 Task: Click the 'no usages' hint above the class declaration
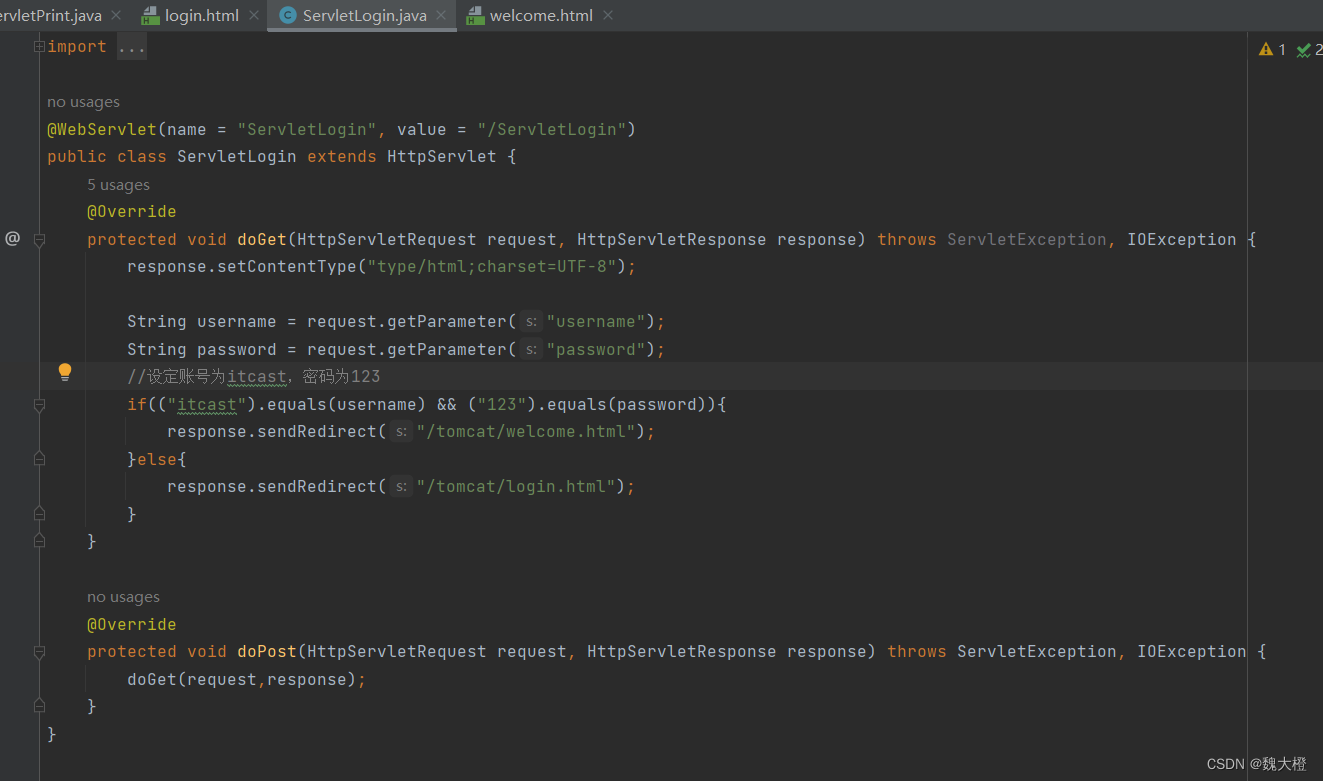[83, 101]
